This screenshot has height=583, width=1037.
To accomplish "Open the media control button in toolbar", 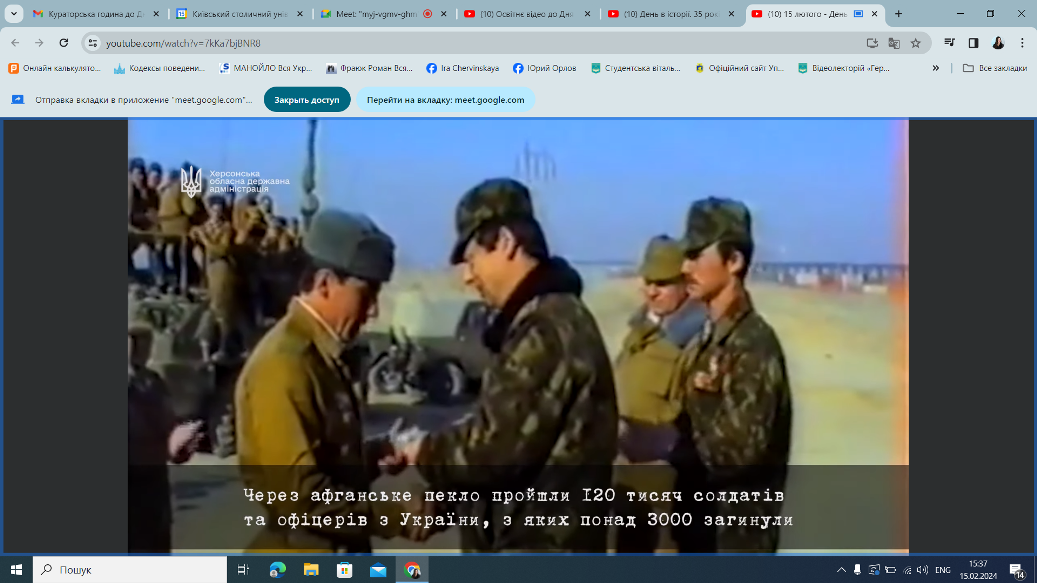I will [x=949, y=43].
